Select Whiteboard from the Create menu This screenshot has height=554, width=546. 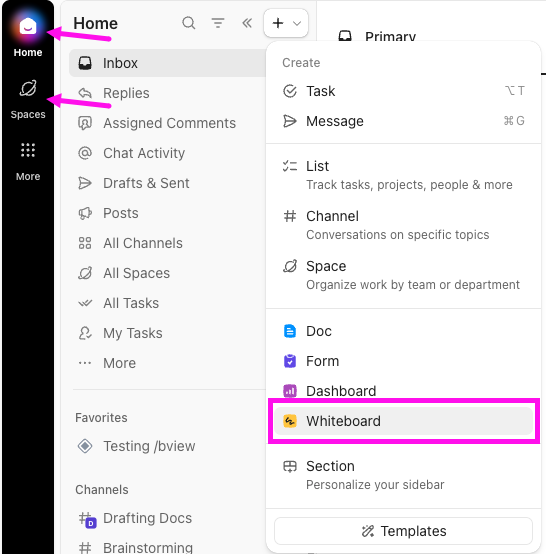404,421
